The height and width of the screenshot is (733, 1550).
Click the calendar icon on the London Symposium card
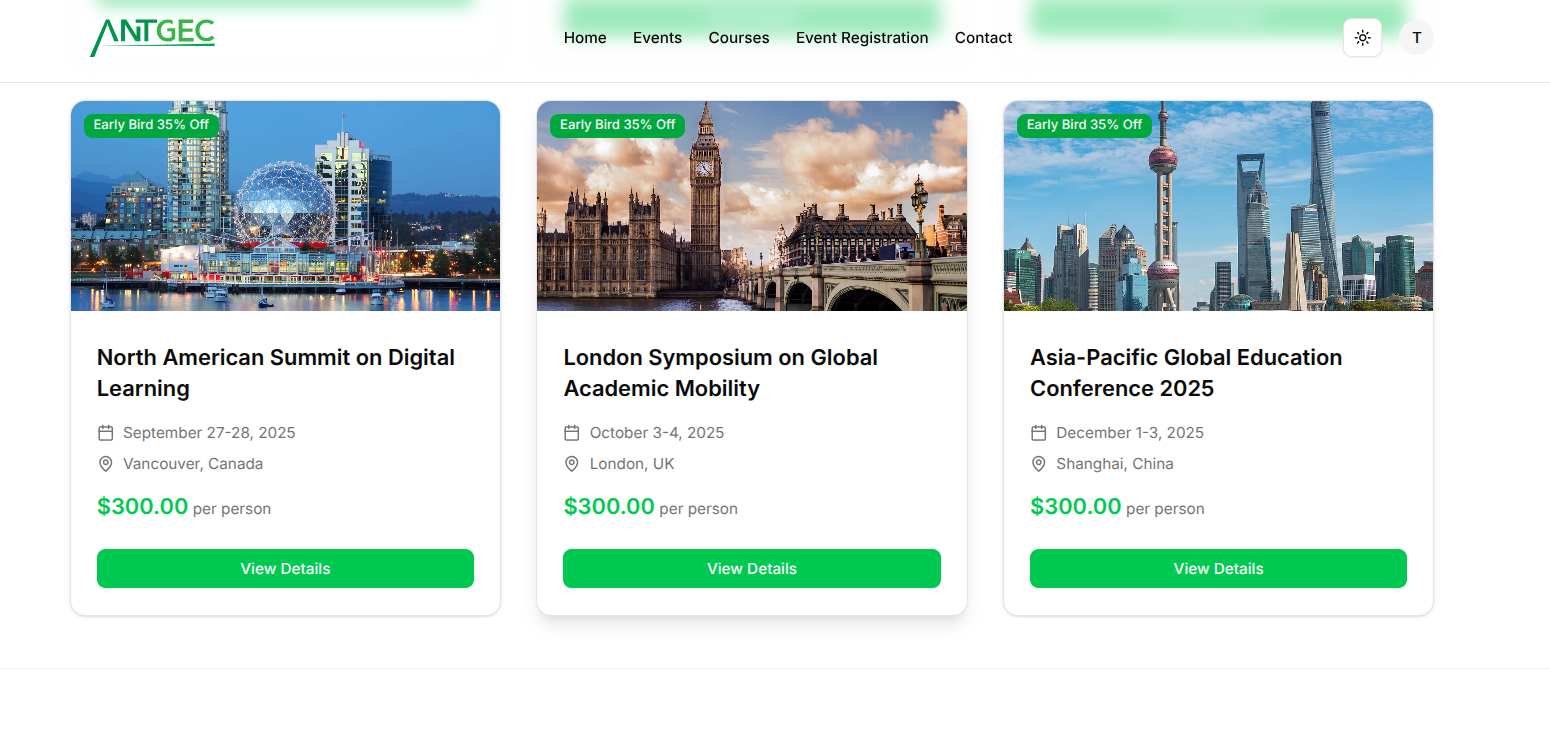coord(571,432)
